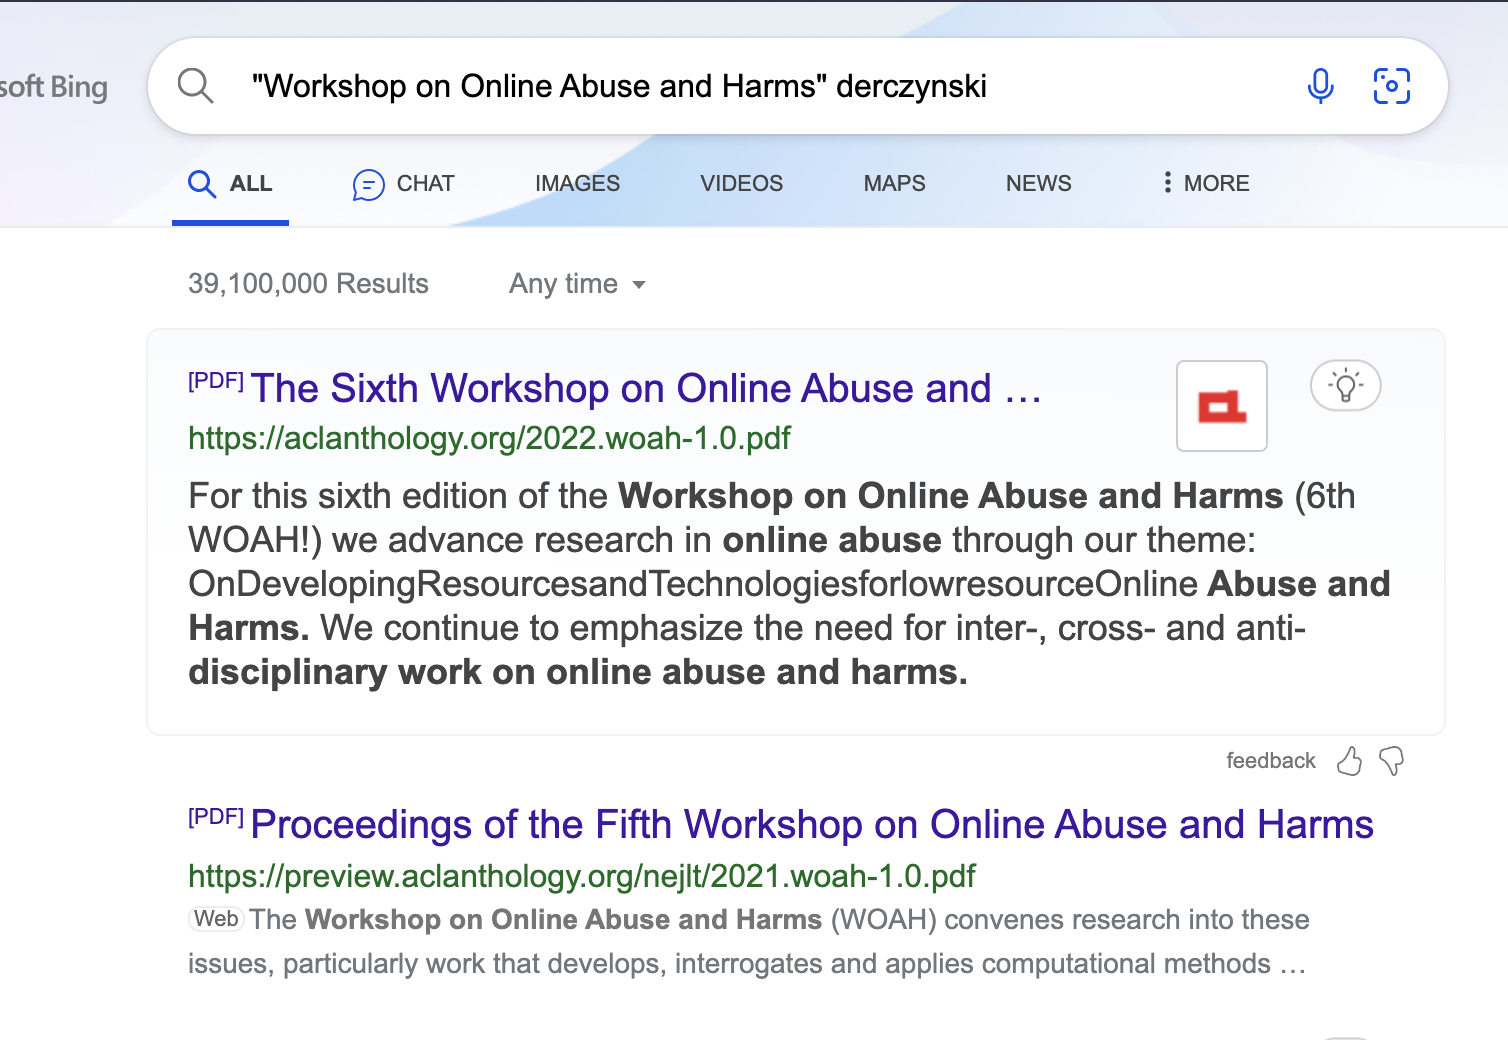The image size is (1508, 1040).
Task: Click the vertical ellipsis icon on MORE
Action: 1167,183
